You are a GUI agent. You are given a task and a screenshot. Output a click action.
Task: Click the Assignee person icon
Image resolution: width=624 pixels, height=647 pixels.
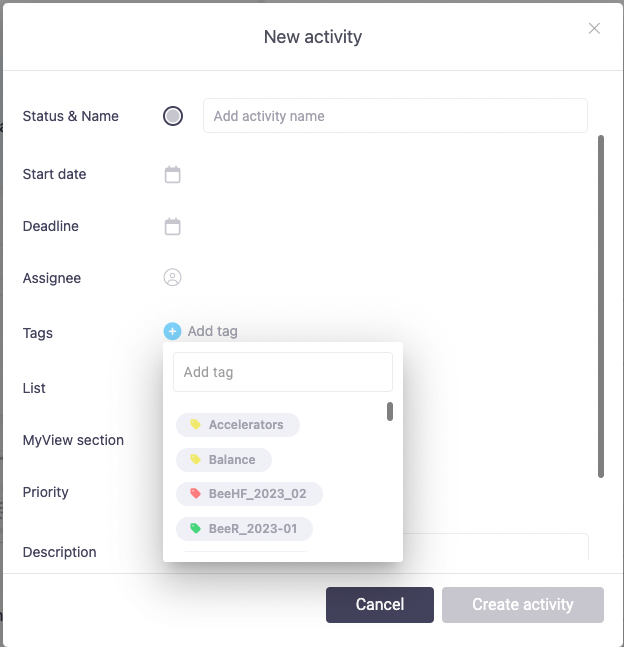pos(172,278)
